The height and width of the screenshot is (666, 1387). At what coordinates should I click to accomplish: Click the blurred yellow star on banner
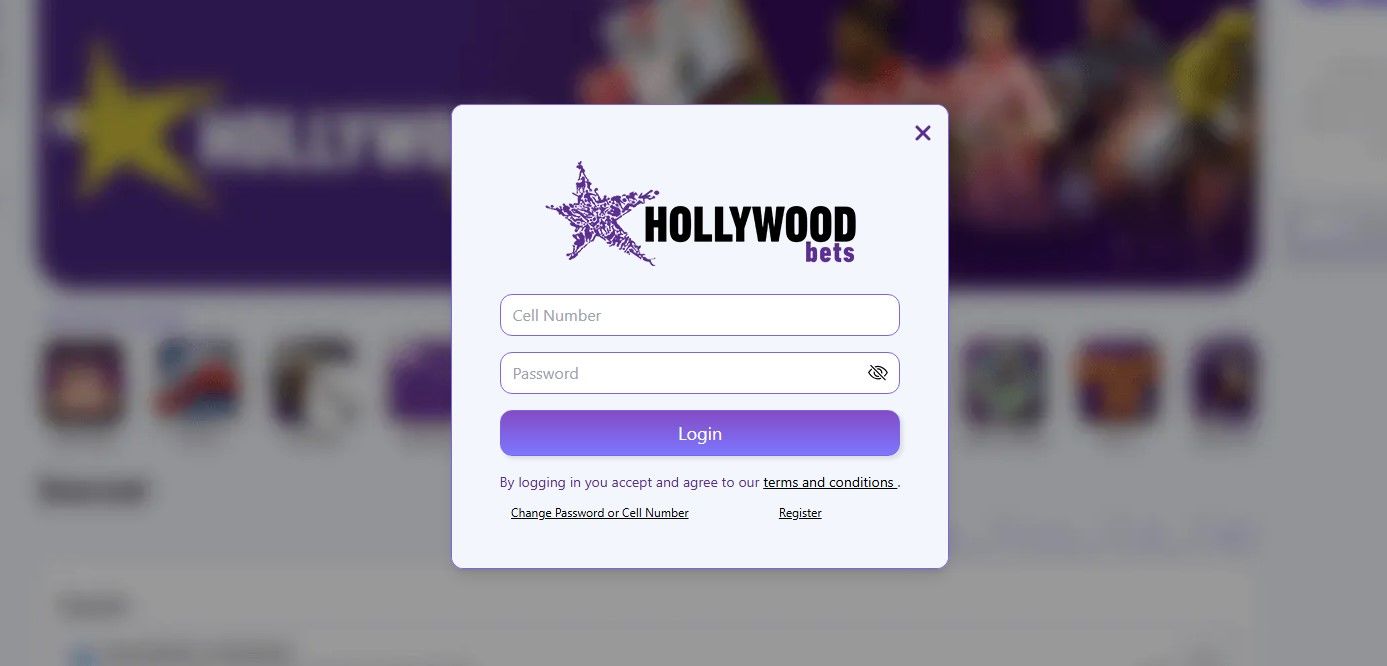pyautogui.click(x=130, y=125)
